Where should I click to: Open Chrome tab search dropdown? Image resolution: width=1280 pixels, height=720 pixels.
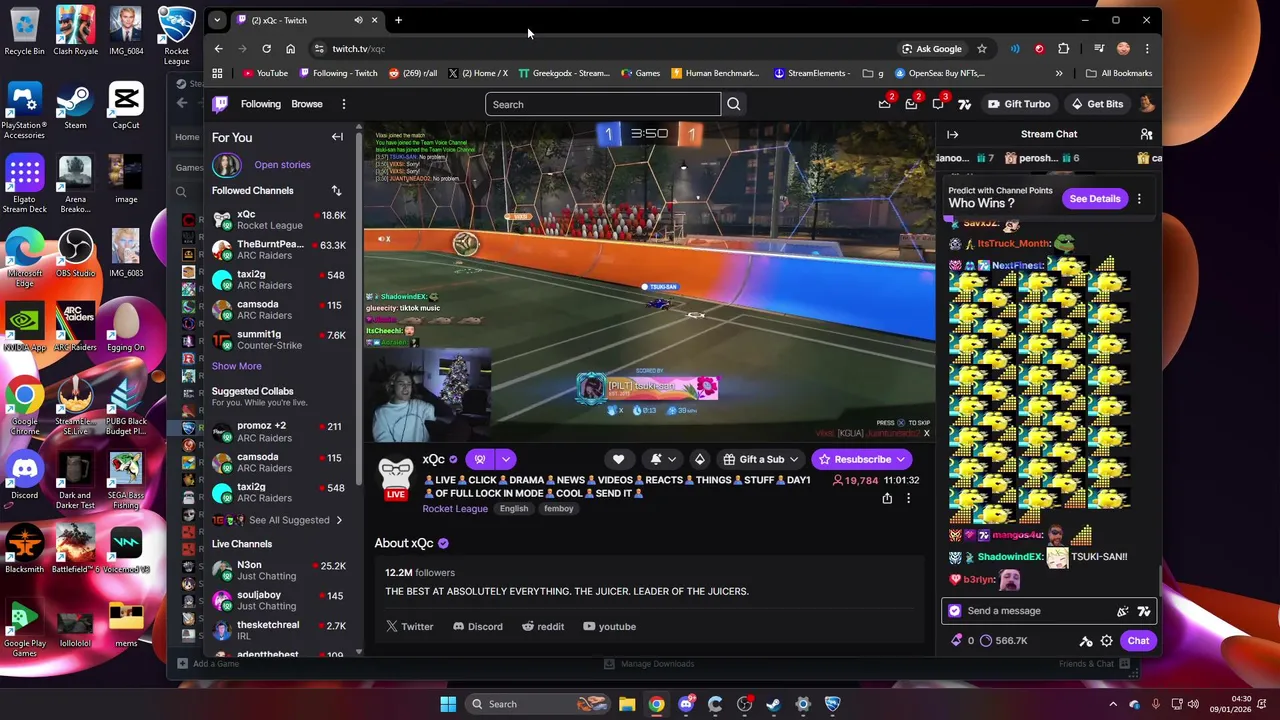pyautogui.click(x=217, y=20)
